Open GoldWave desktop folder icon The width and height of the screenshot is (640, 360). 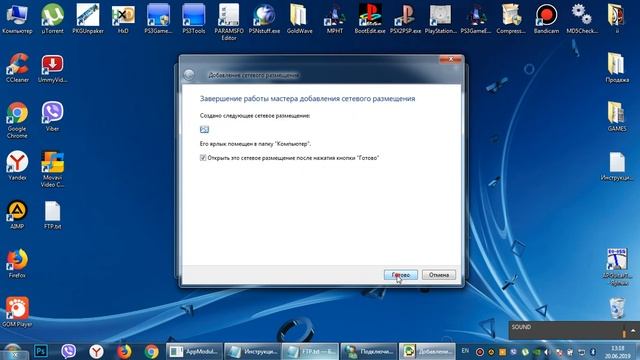(299, 18)
